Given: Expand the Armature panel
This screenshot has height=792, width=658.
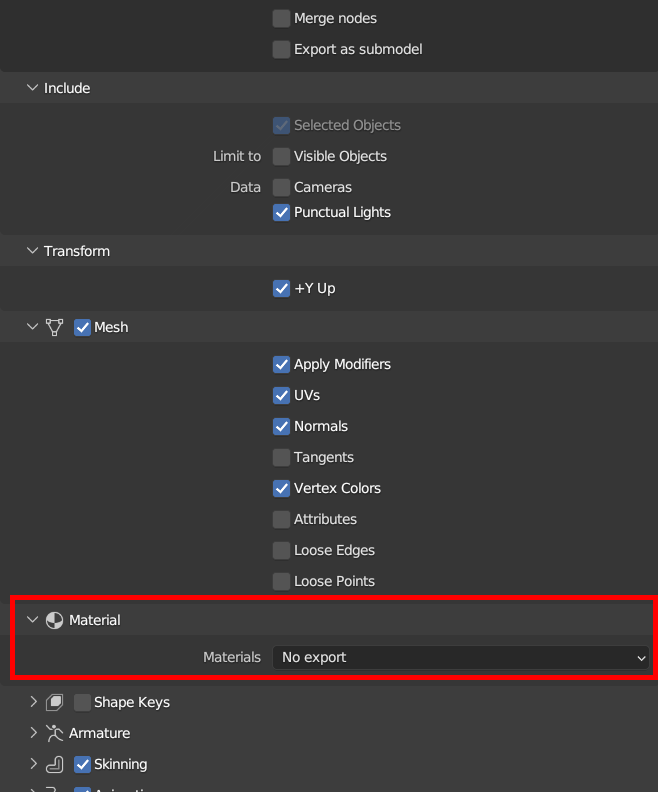Looking at the screenshot, I should pos(33,733).
